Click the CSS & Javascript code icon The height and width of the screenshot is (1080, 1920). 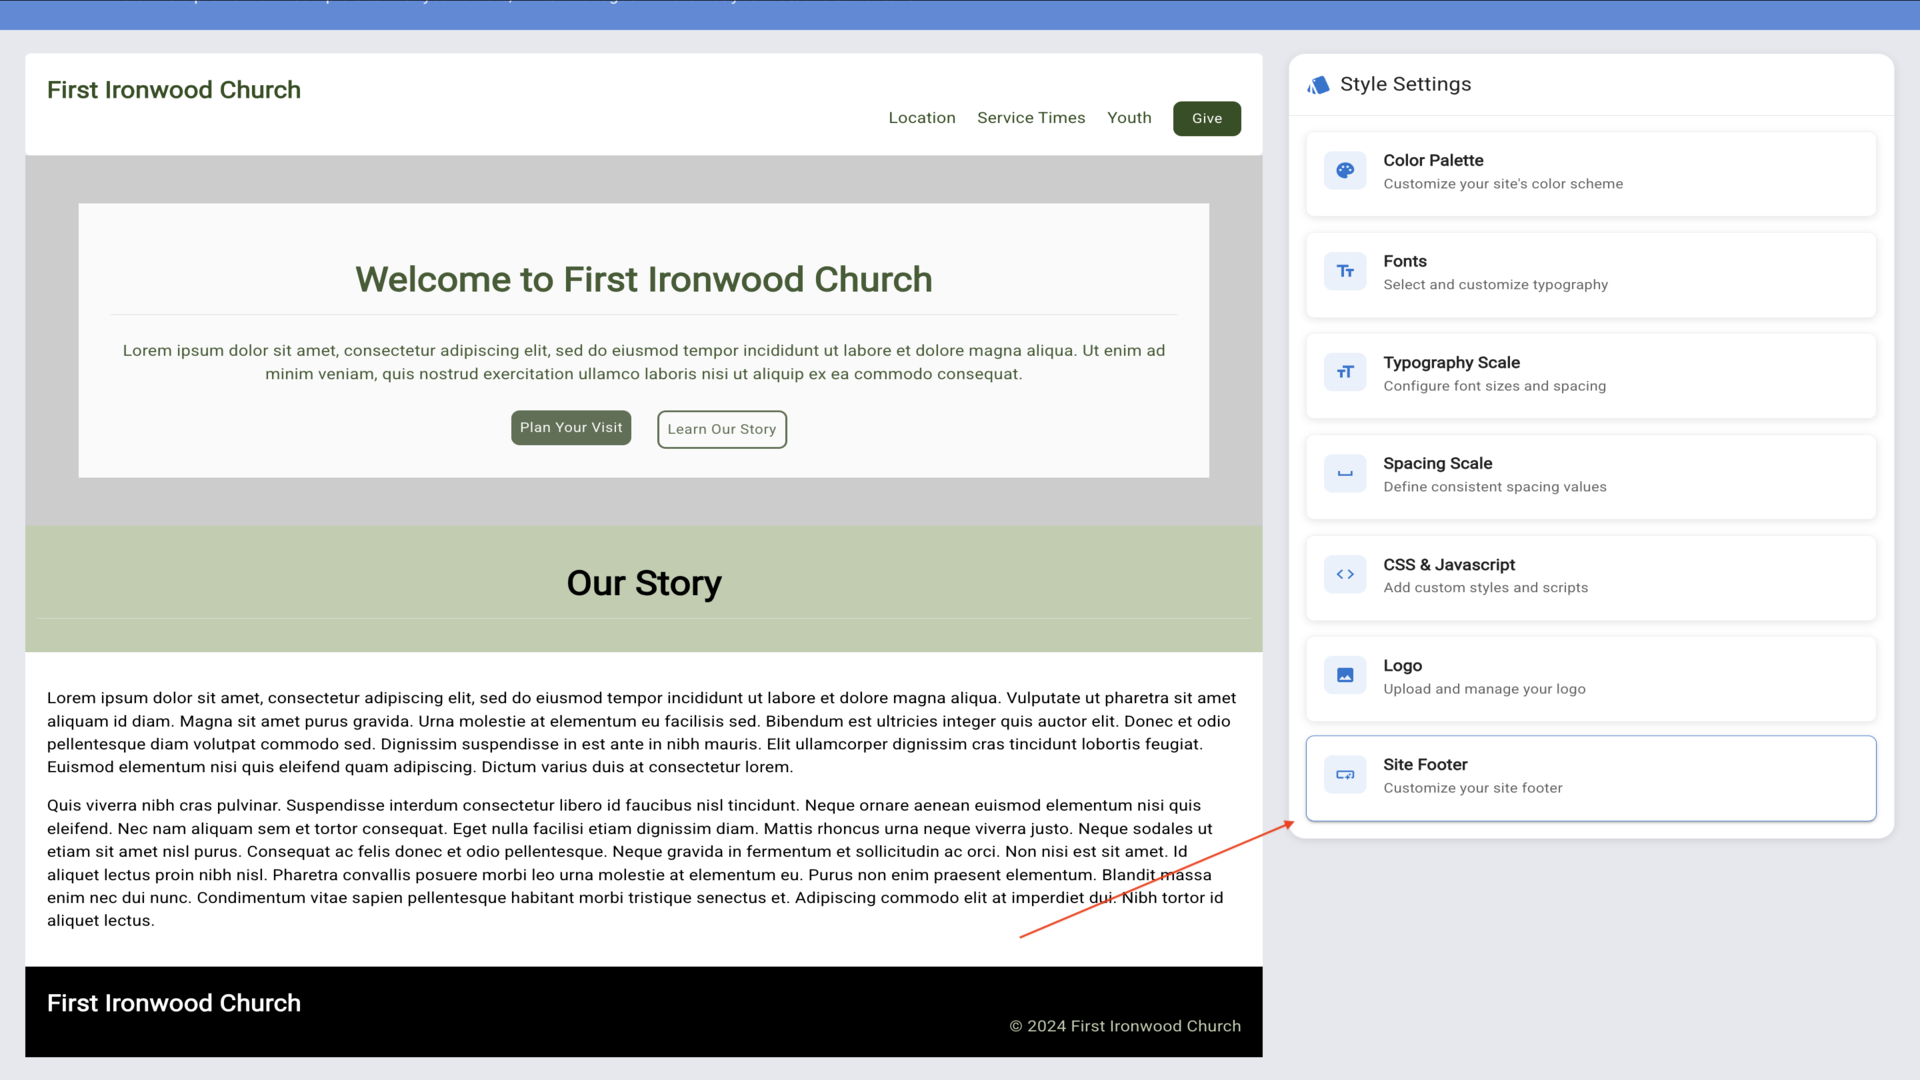click(x=1345, y=575)
